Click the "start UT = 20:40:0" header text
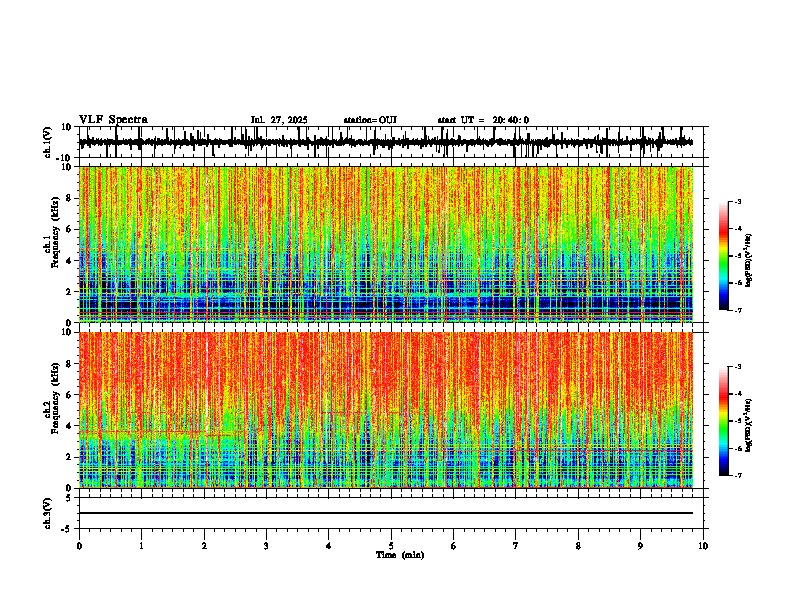792x612 pixels. (483, 120)
